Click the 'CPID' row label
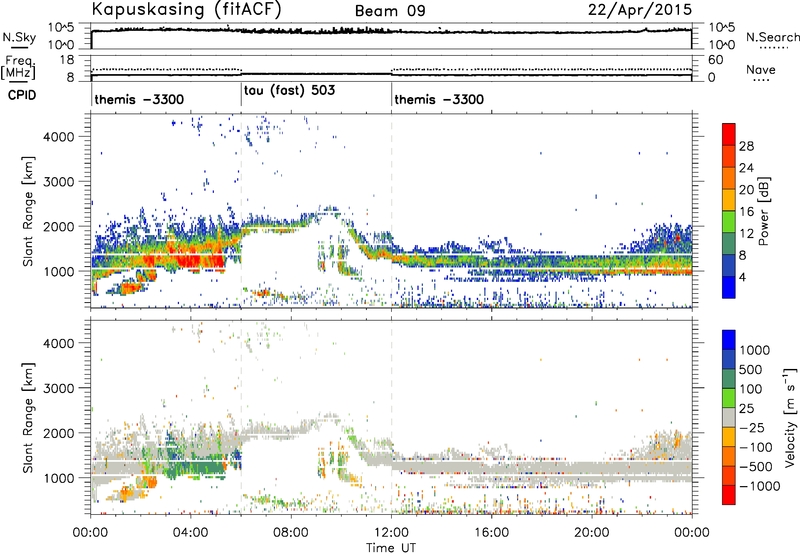Image resolution: width=800 pixels, height=554 pixels. click(x=22, y=95)
